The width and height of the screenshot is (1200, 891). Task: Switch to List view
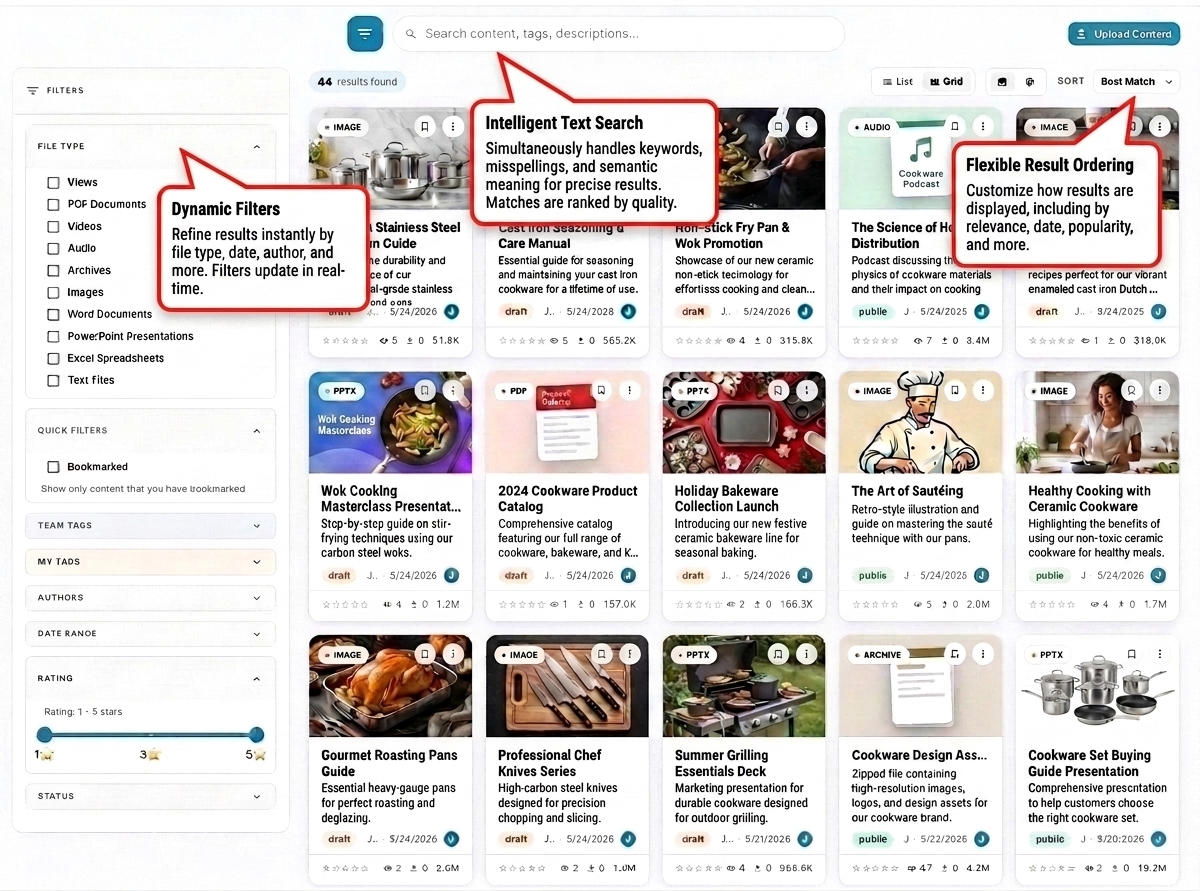coord(897,82)
